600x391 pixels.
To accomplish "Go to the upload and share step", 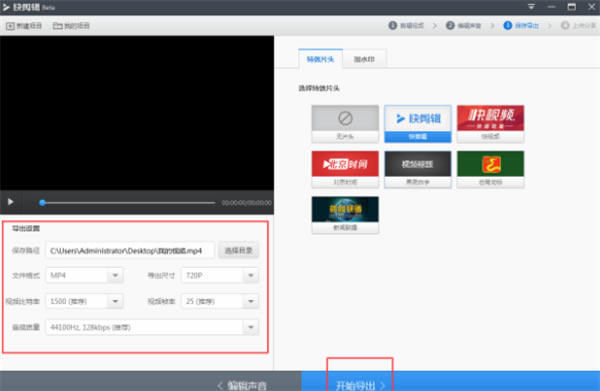I will tap(578, 26).
